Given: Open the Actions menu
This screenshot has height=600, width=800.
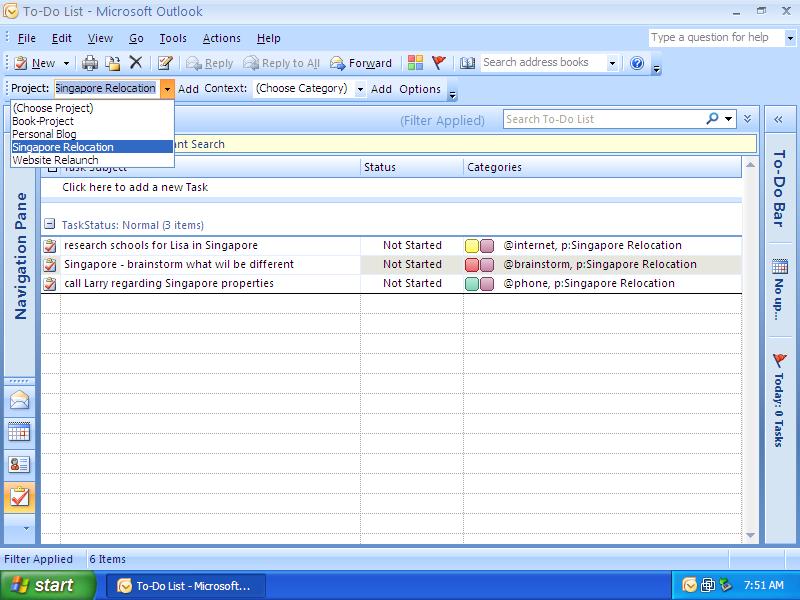Looking at the screenshot, I should click(221, 38).
